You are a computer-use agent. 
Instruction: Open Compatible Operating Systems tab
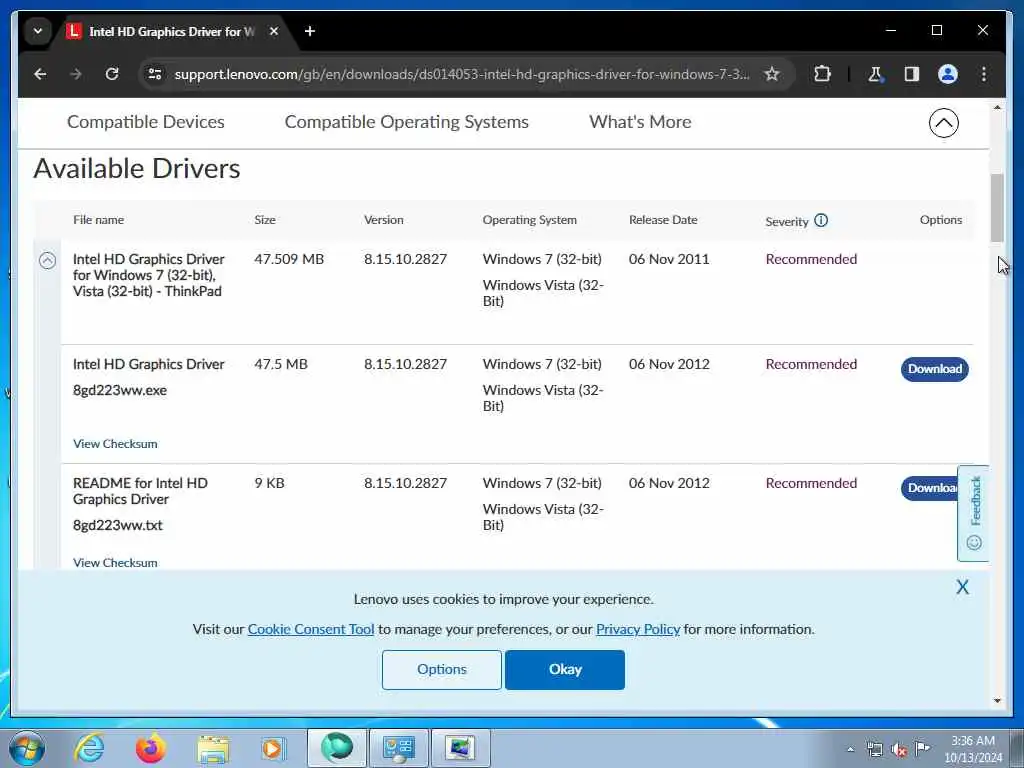[406, 122]
